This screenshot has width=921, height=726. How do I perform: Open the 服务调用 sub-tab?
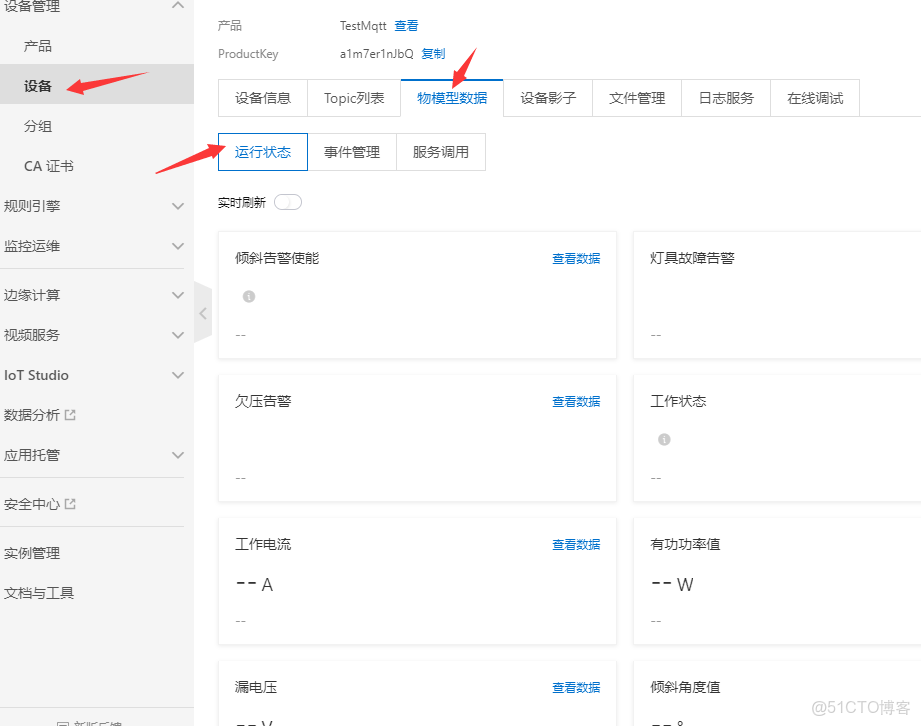[441, 152]
